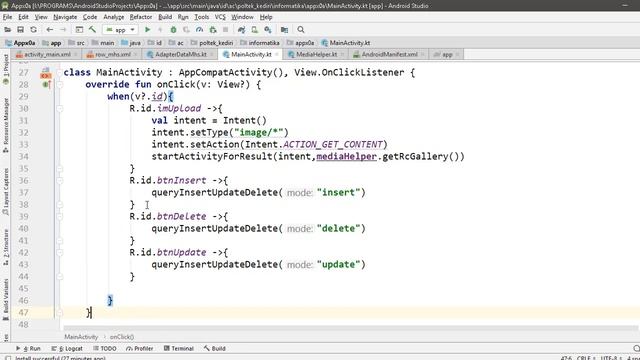Switch to AndroidManifest.xml editor tab
The width and height of the screenshot is (640, 360).
(389, 54)
